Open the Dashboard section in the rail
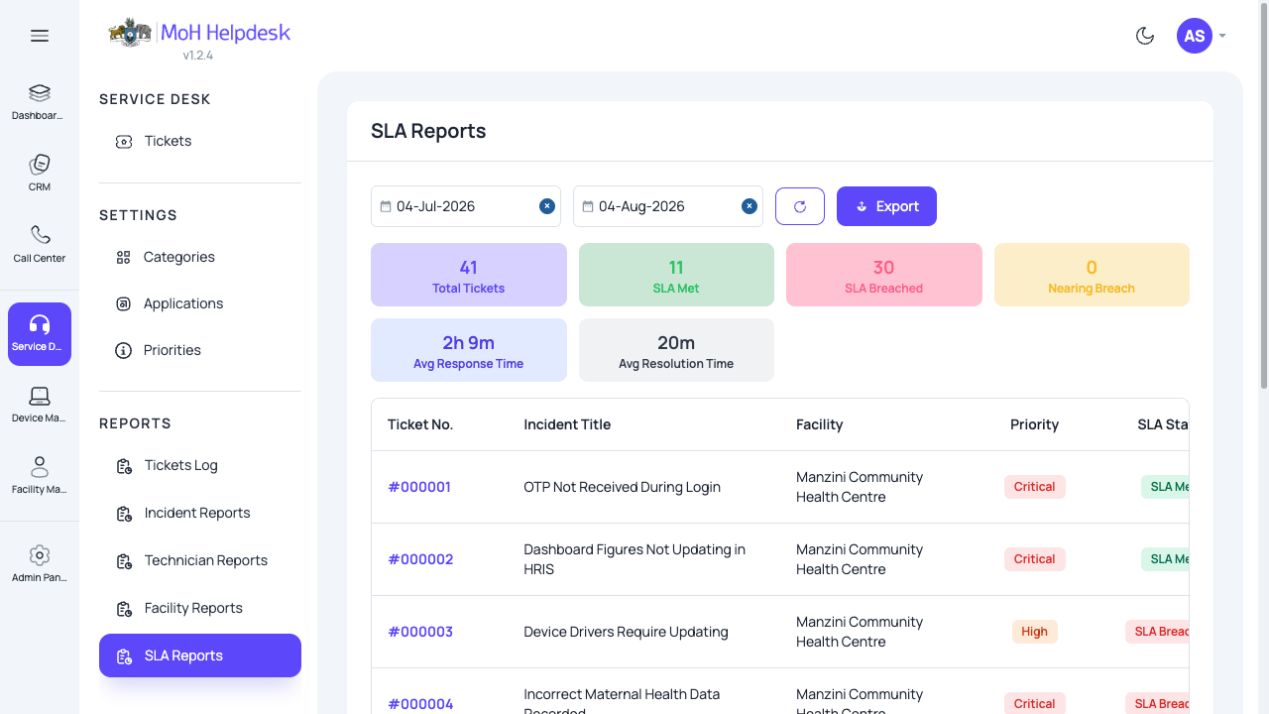This screenshot has width=1269, height=714. click(39, 102)
